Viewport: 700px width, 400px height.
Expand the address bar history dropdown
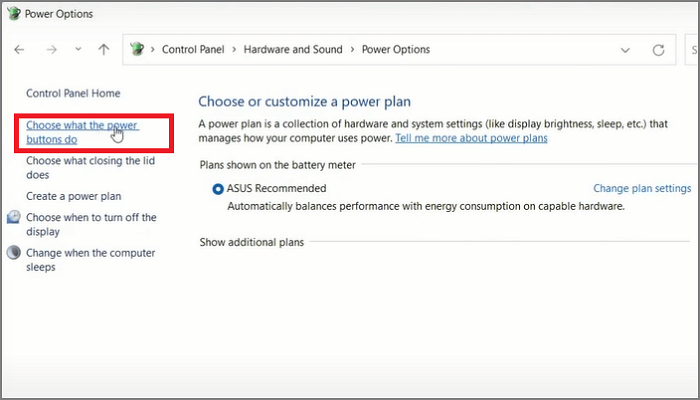click(x=626, y=50)
